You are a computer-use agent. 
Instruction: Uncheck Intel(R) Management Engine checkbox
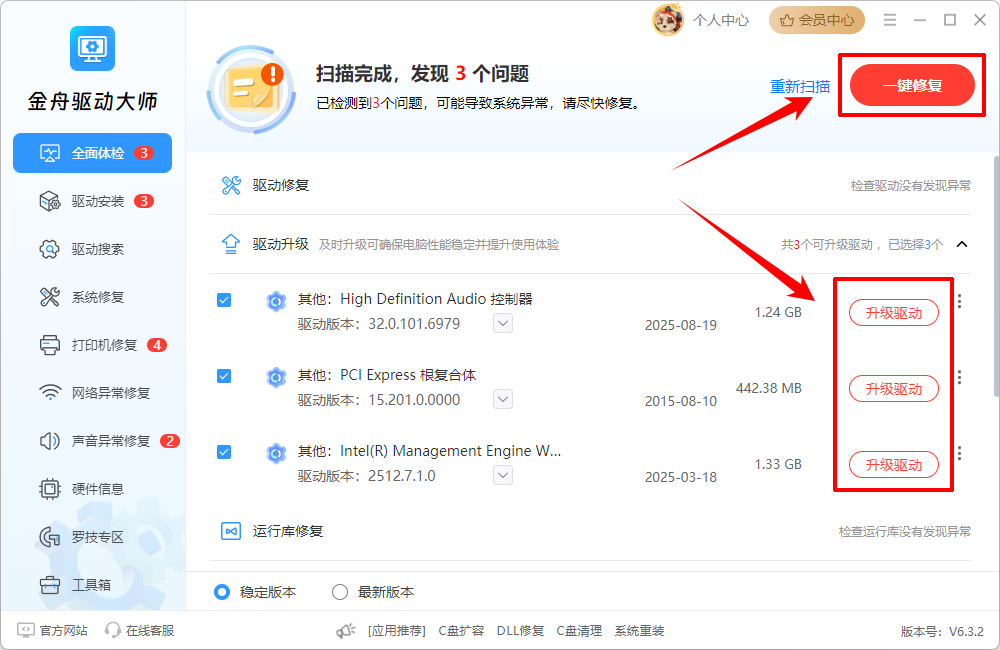coord(224,452)
